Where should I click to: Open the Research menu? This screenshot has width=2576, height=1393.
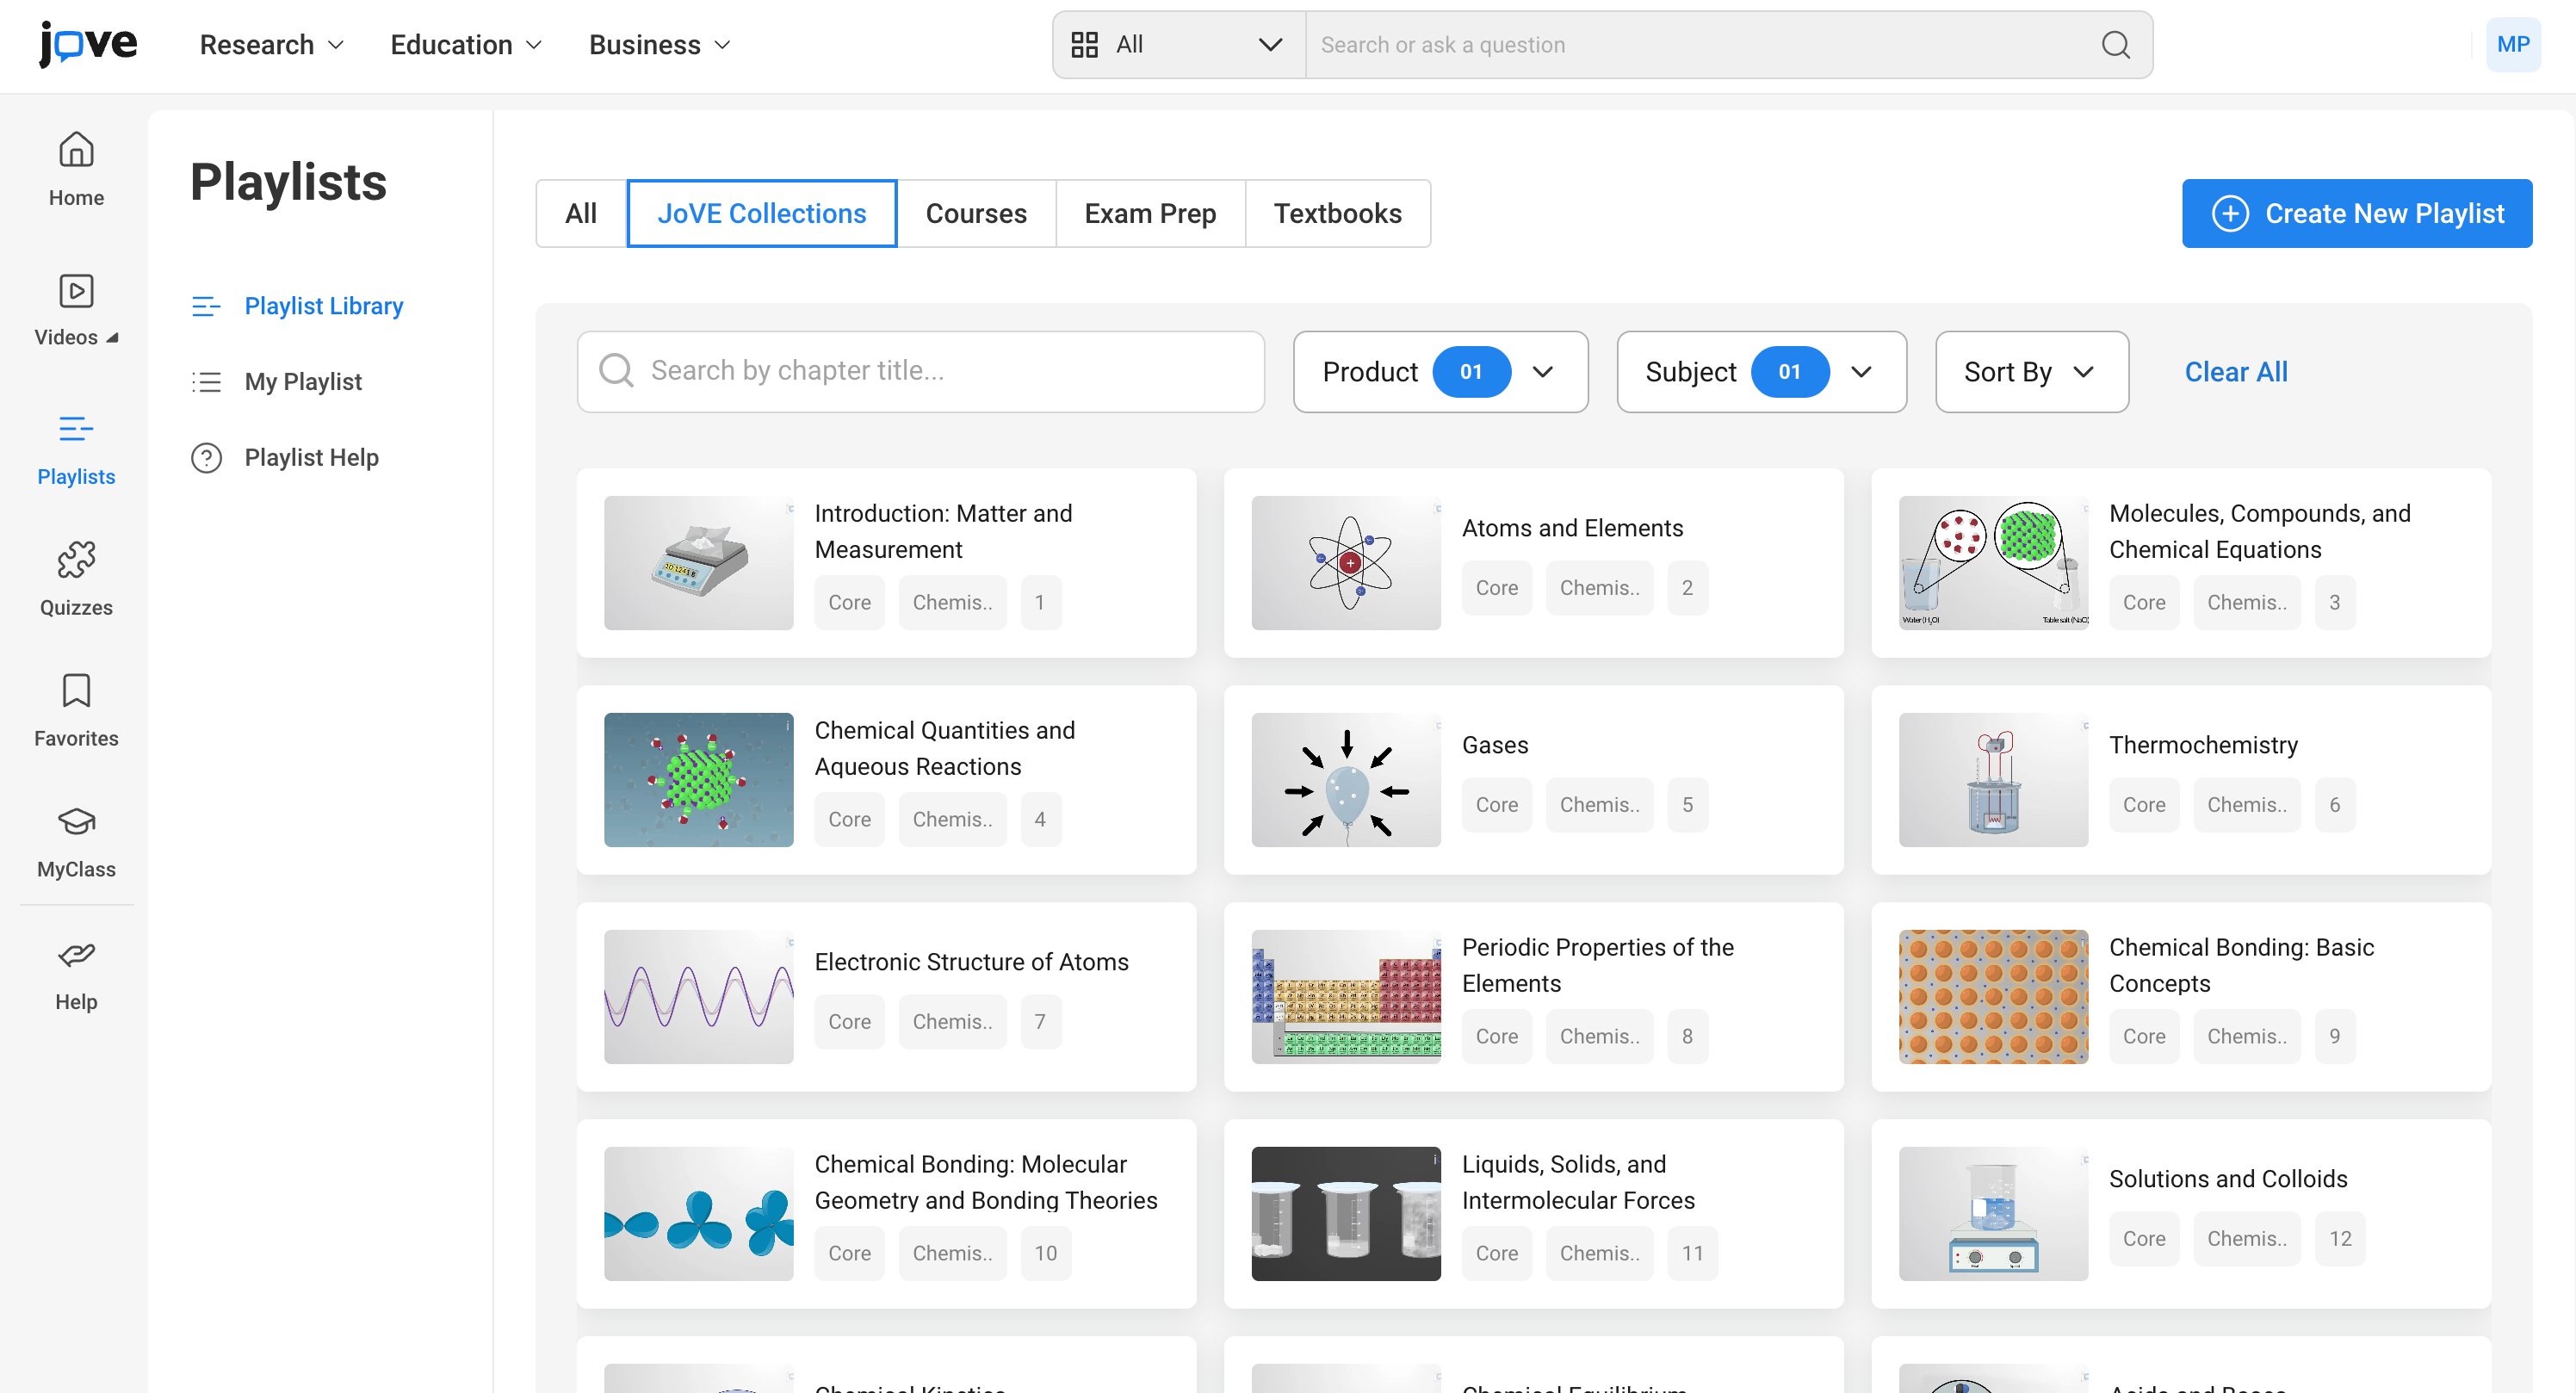(271, 45)
